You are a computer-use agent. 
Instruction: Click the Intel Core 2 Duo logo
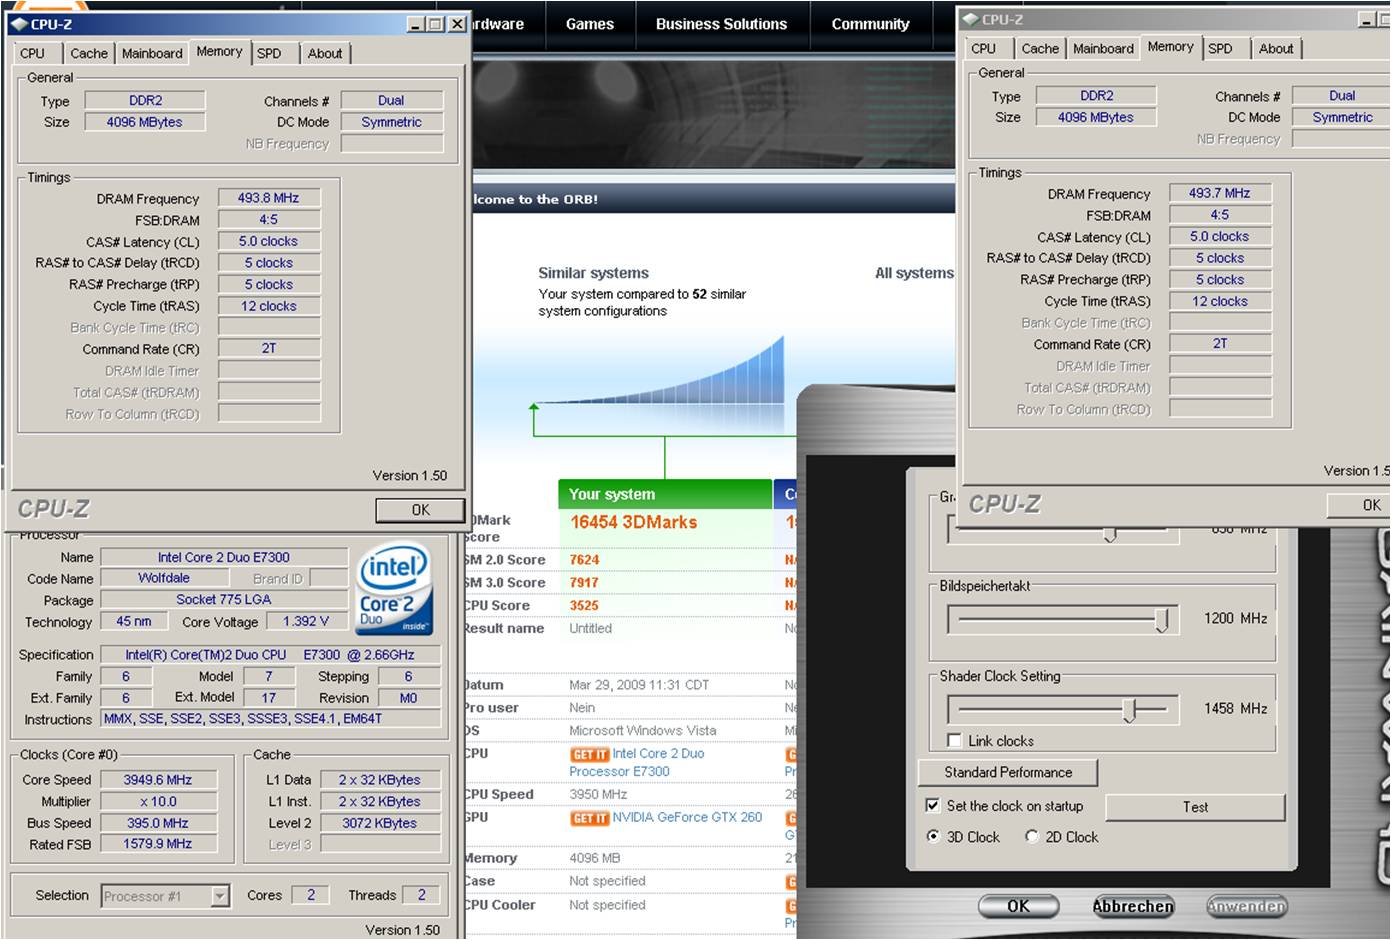click(395, 589)
